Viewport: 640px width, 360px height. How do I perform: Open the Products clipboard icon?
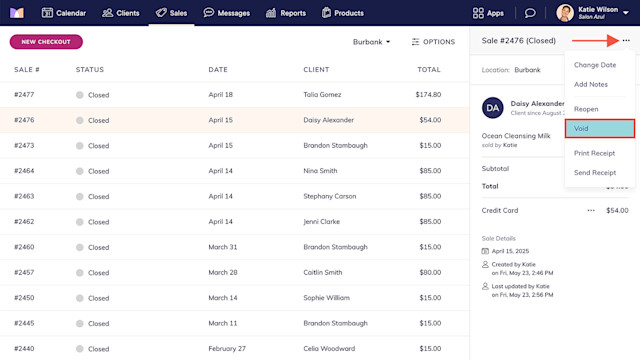point(326,13)
